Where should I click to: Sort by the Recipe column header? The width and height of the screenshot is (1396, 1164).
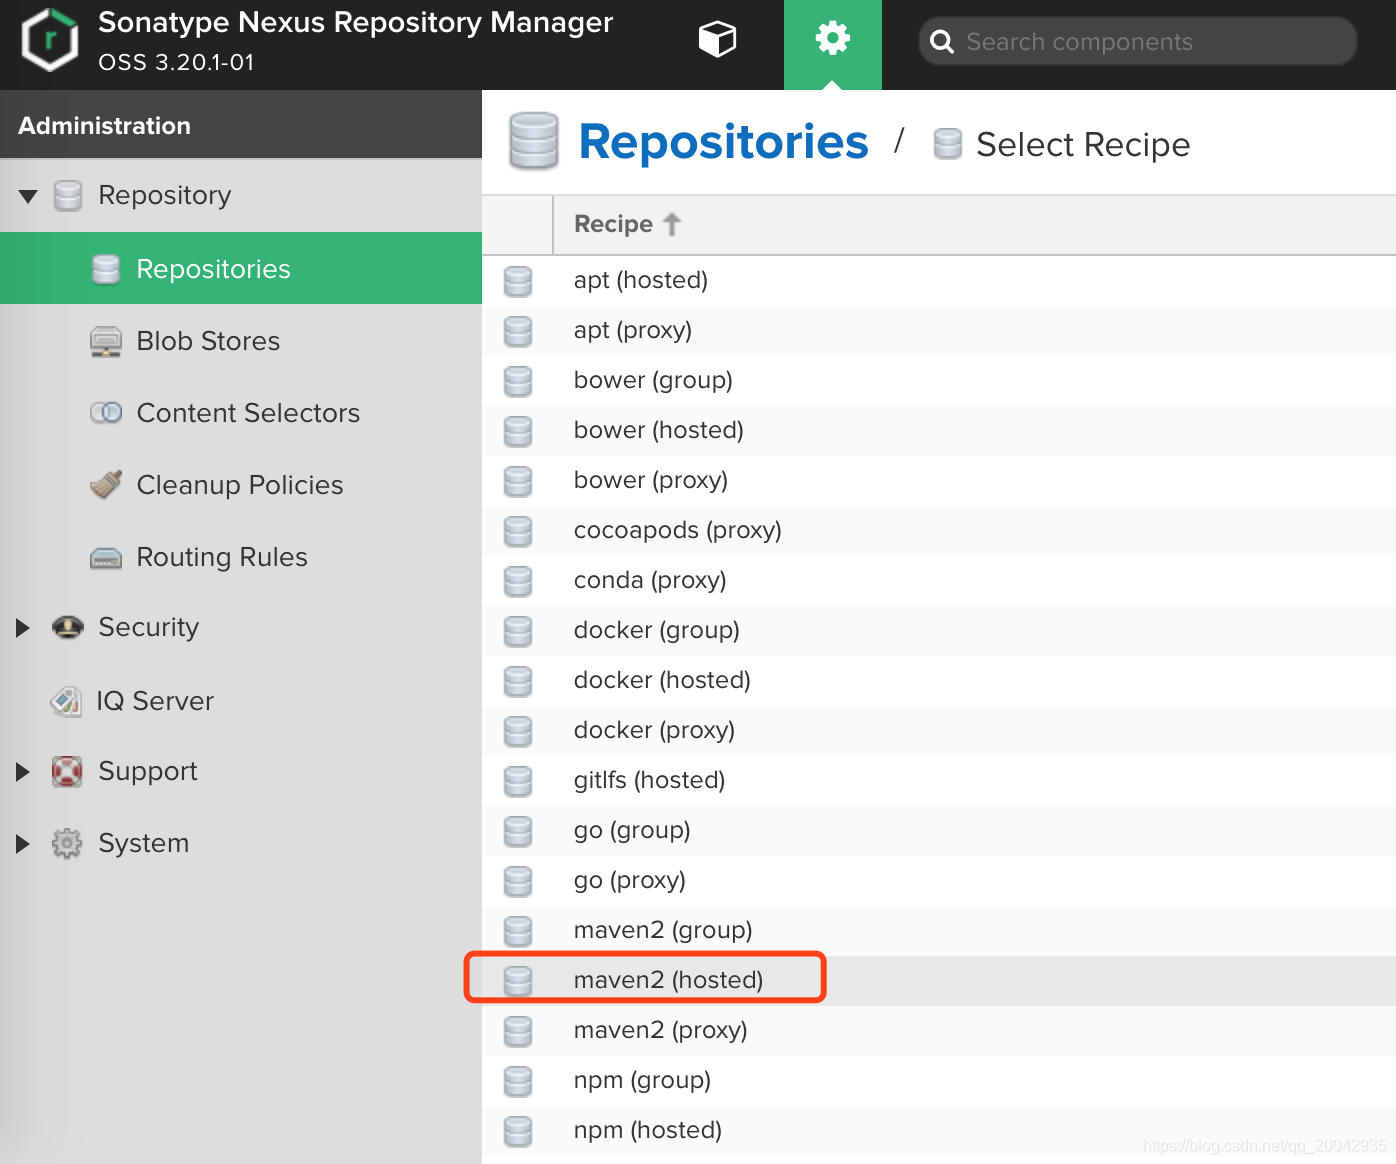[974, 224]
